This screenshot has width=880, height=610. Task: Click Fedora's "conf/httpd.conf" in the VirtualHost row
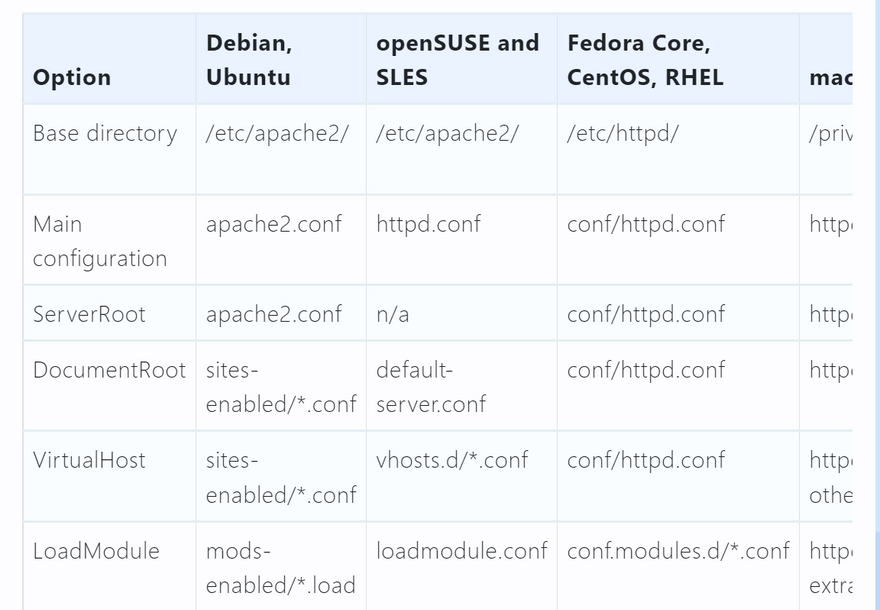pos(646,460)
